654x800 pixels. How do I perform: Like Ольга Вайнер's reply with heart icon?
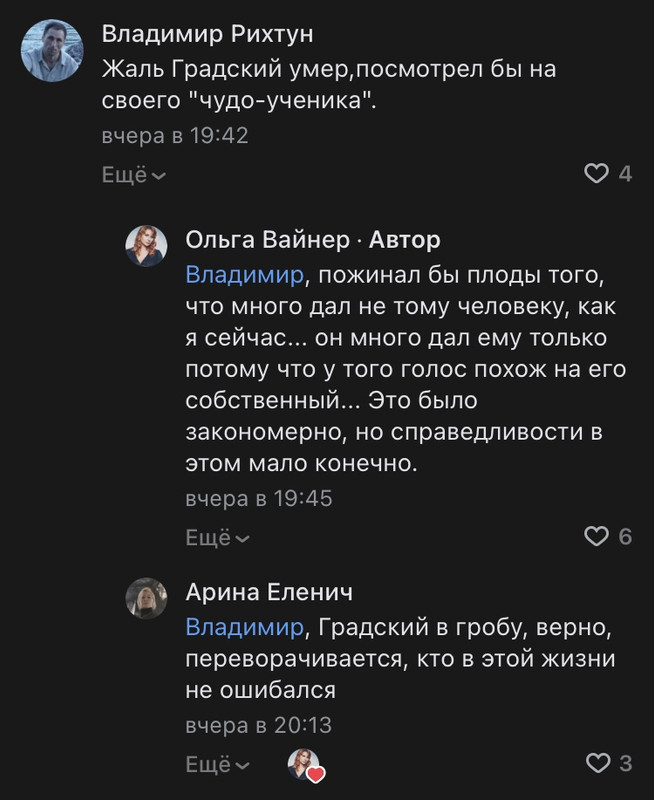pyautogui.click(x=596, y=536)
